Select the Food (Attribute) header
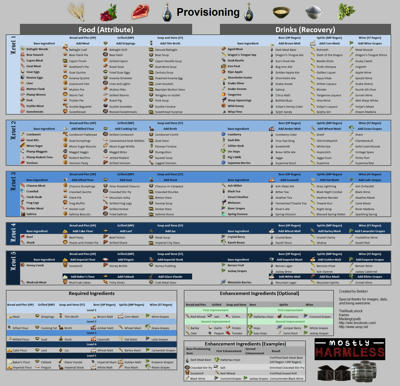 (106, 29)
